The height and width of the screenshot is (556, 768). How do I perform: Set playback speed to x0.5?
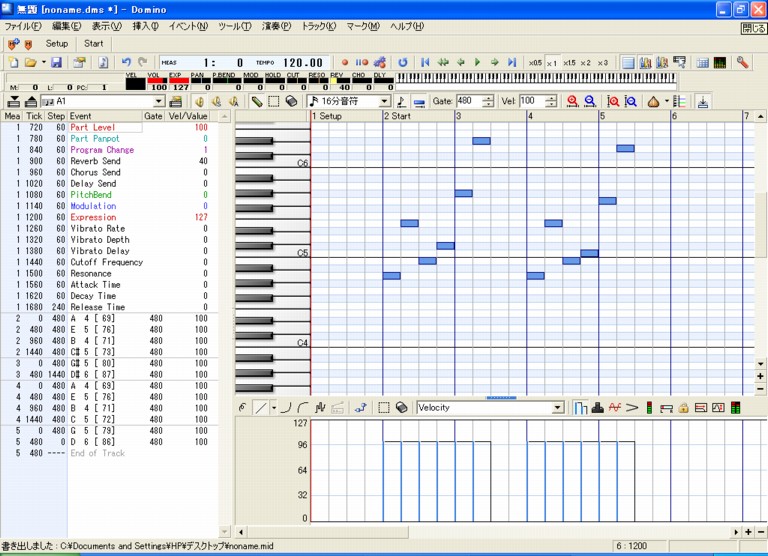[x=535, y=63]
